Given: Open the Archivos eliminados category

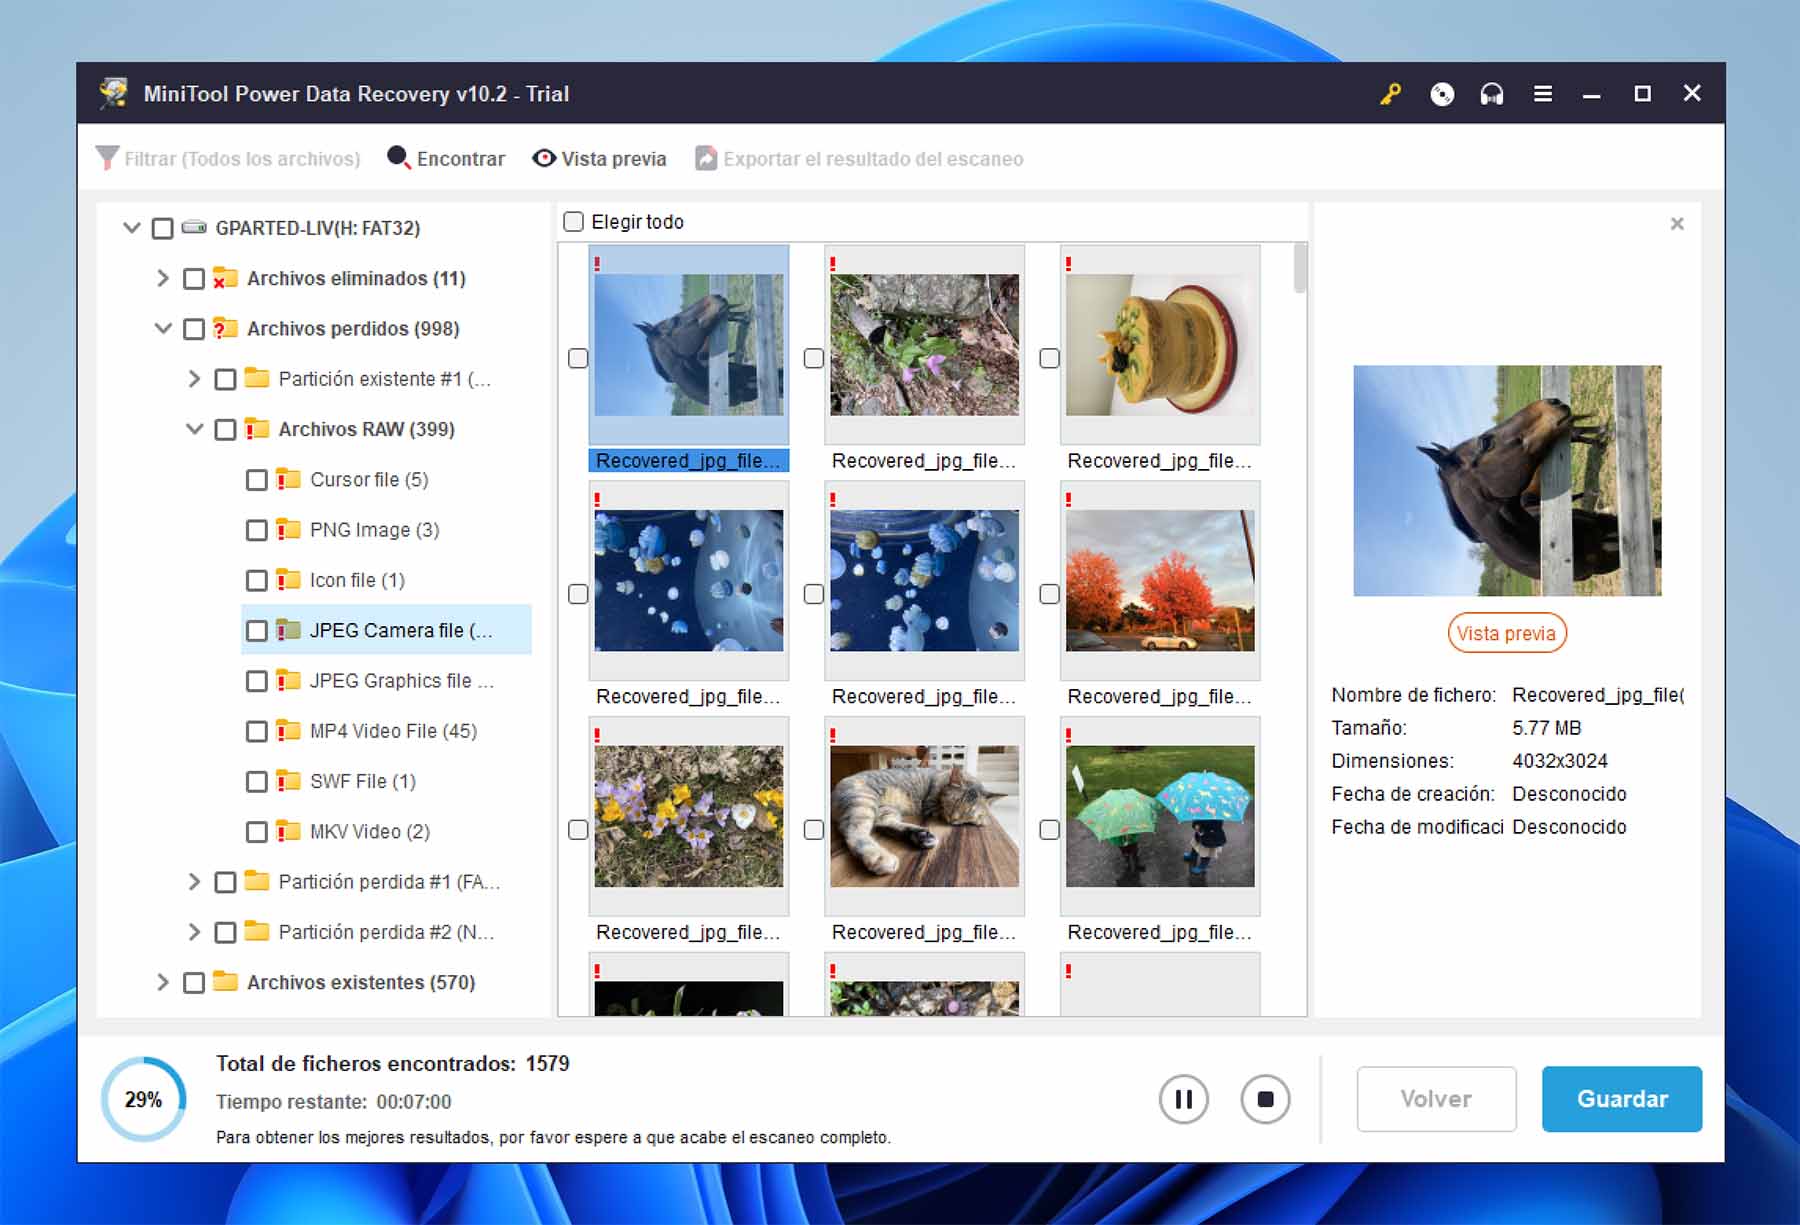Looking at the screenshot, I should pyautogui.click(x=163, y=278).
